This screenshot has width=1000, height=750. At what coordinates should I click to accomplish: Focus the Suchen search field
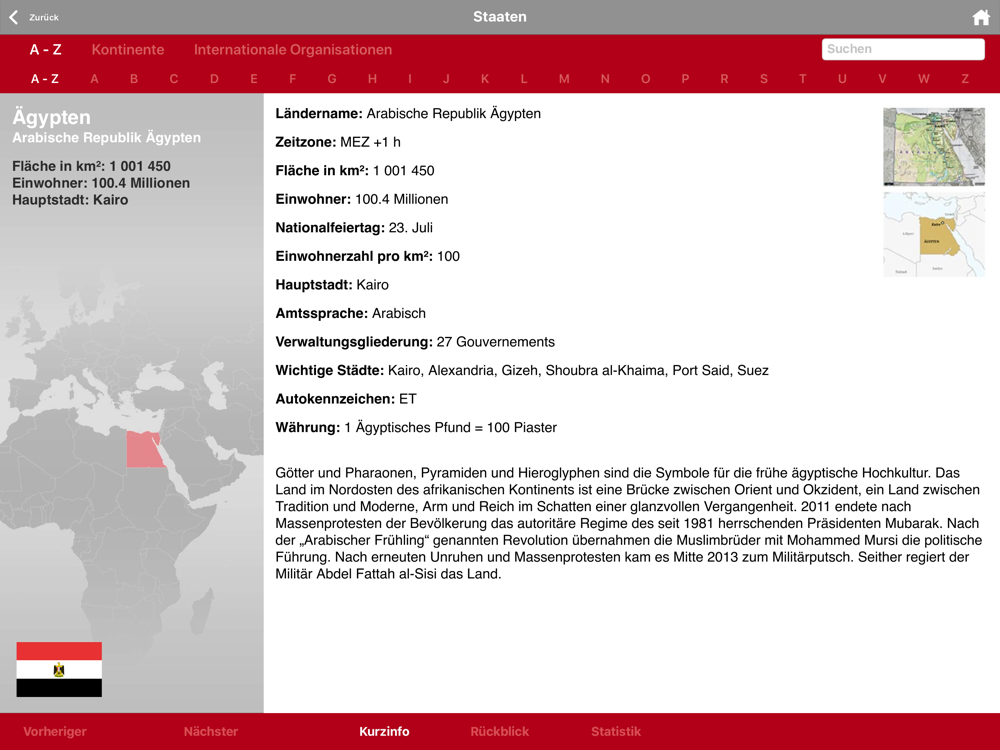(x=902, y=49)
